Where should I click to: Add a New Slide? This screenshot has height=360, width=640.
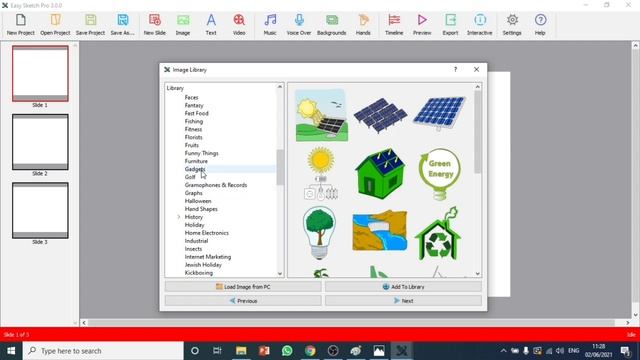(x=155, y=24)
